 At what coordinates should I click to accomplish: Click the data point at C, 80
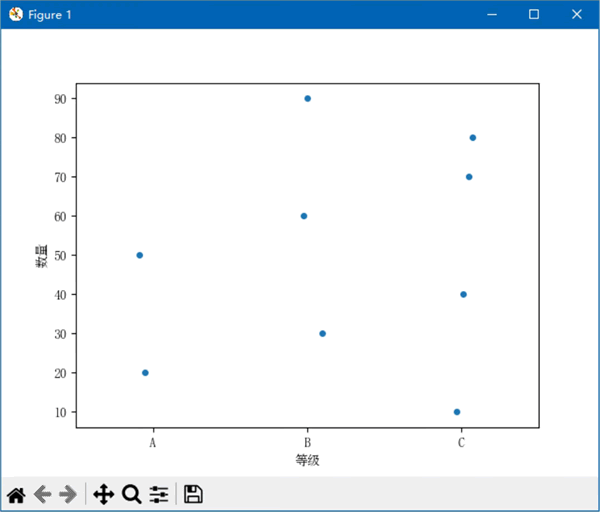[x=473, y=138]
